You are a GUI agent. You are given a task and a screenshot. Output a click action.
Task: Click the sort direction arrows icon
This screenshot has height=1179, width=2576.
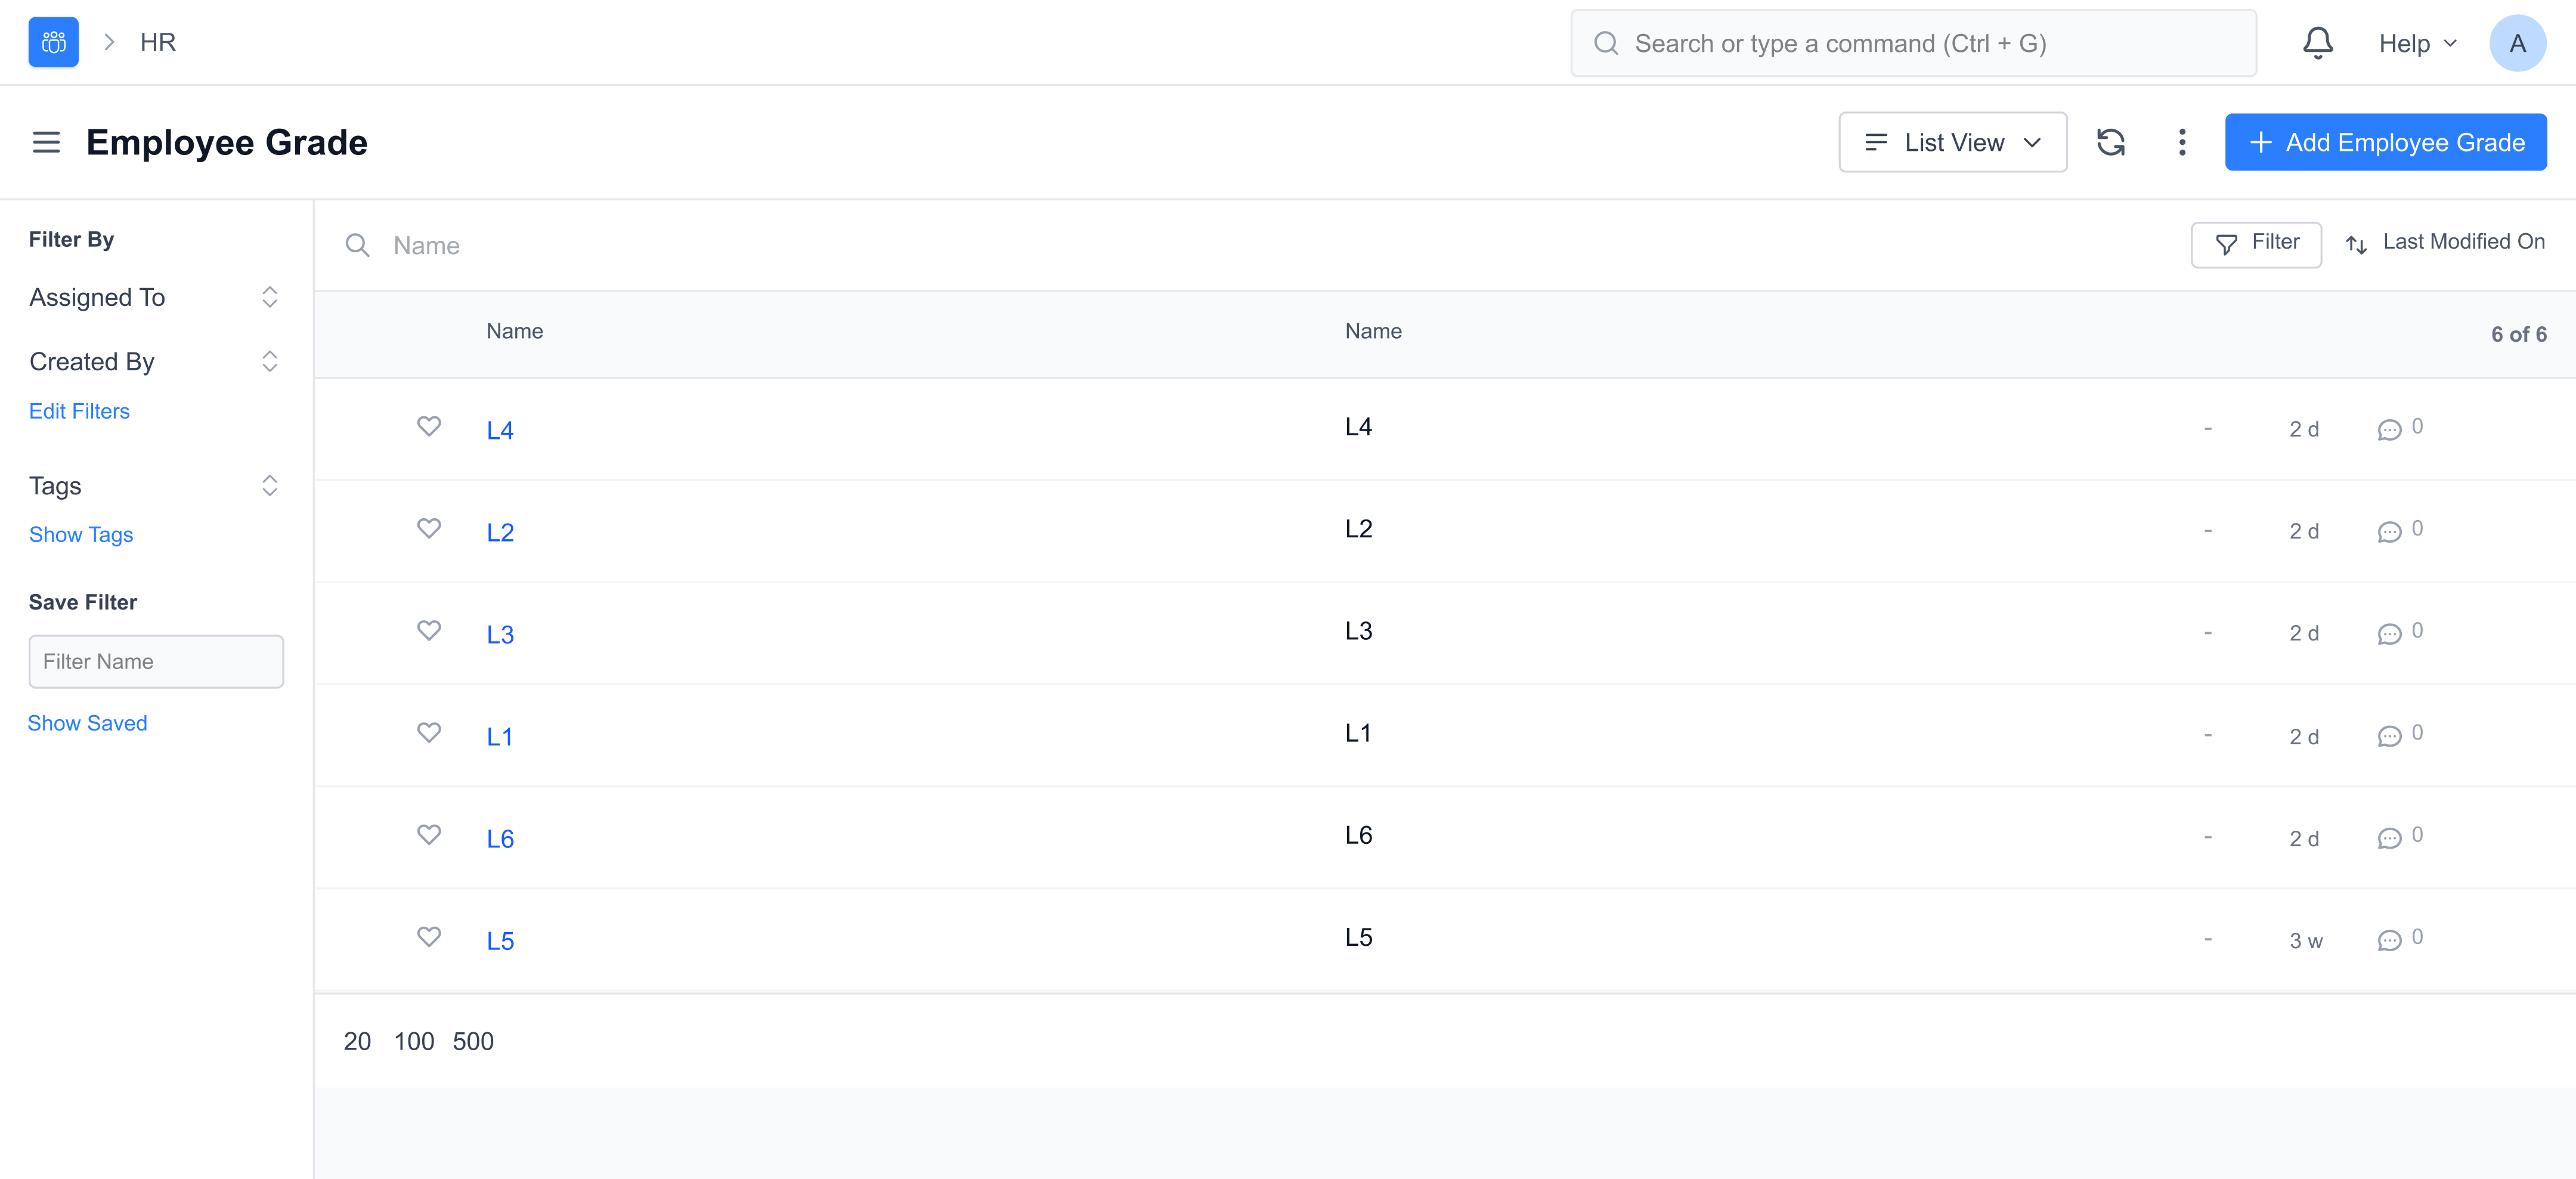click(2356, 244)
